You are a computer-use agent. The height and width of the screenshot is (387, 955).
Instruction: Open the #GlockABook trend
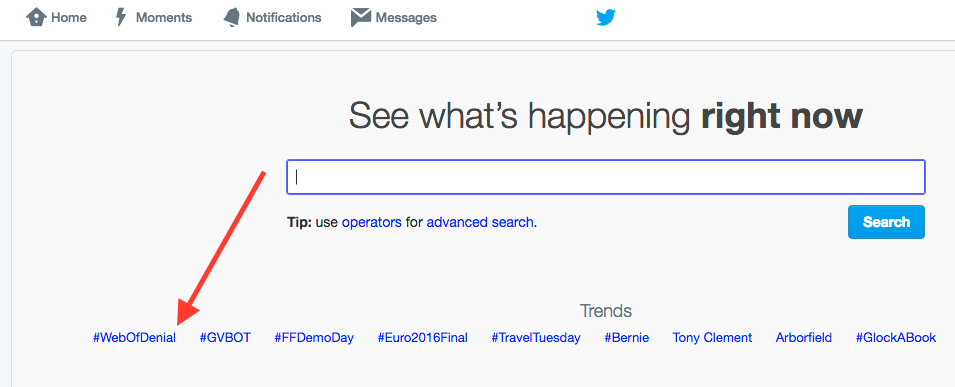coord(896,338)
